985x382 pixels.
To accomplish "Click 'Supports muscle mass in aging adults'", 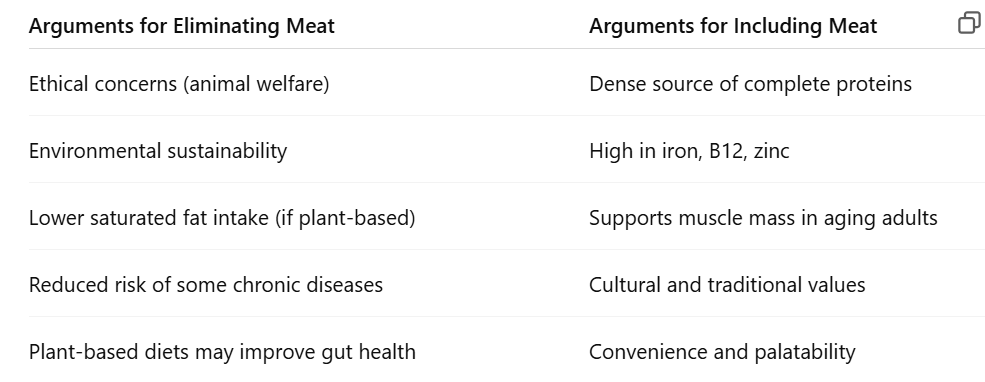I will (x=763, y=218).
